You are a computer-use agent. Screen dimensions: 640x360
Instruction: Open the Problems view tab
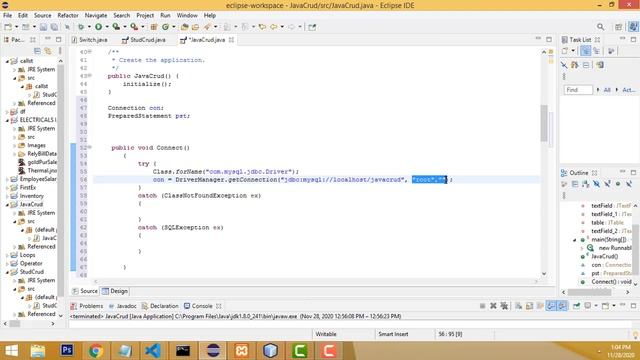(87, 306)
